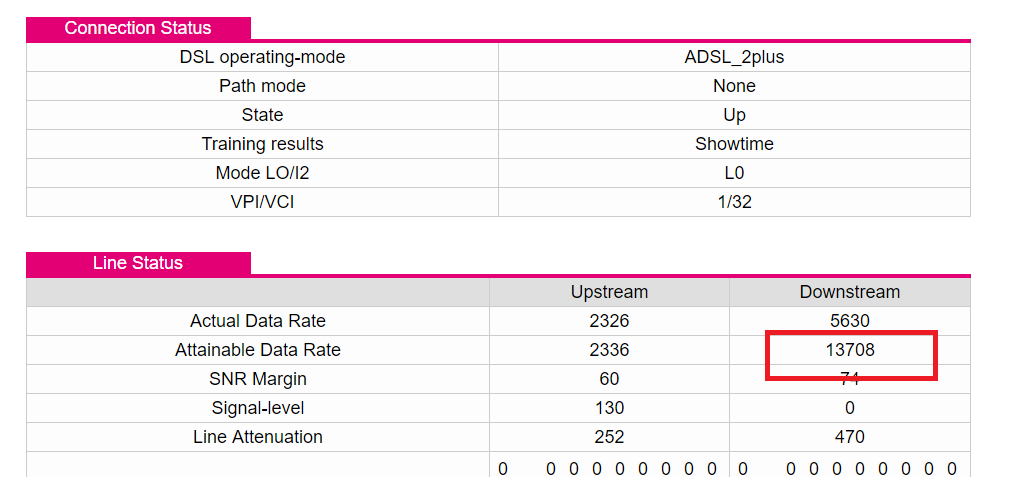This screenshot has height=477, width=1015.
Task: Click the Signal-level upstream value 130
Action: 609,408
